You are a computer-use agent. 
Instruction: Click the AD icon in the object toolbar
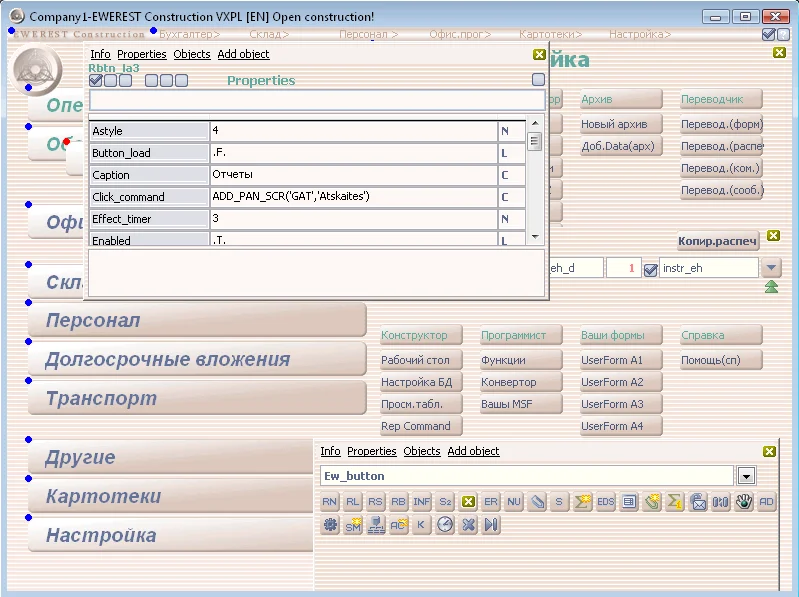(767, 502)
